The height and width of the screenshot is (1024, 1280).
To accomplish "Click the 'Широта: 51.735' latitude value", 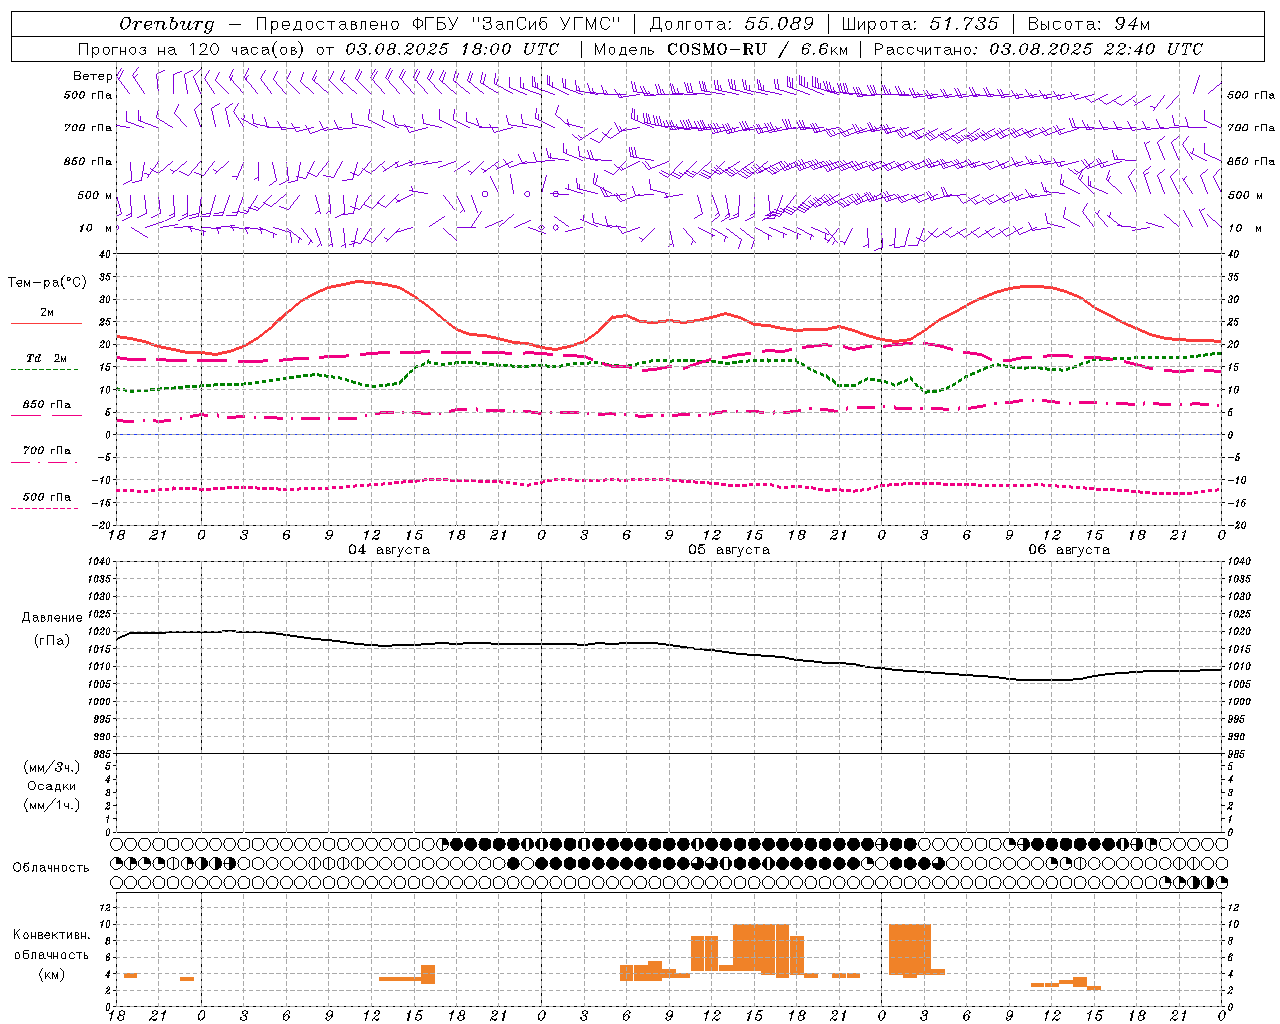I will [920, 24].
